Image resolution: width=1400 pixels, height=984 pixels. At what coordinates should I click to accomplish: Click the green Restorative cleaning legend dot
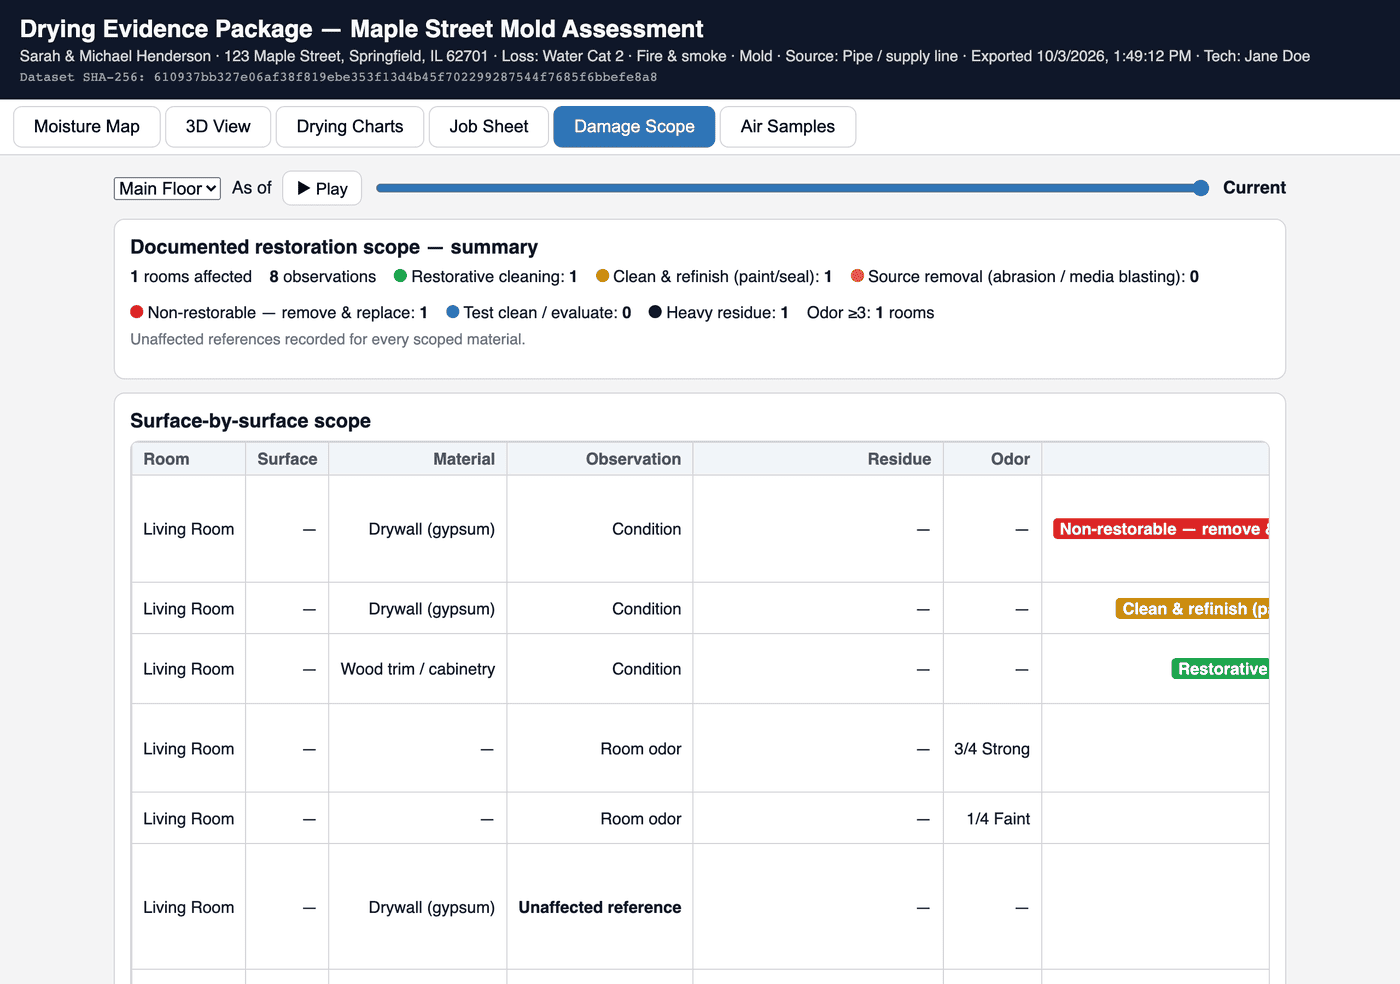401,276
